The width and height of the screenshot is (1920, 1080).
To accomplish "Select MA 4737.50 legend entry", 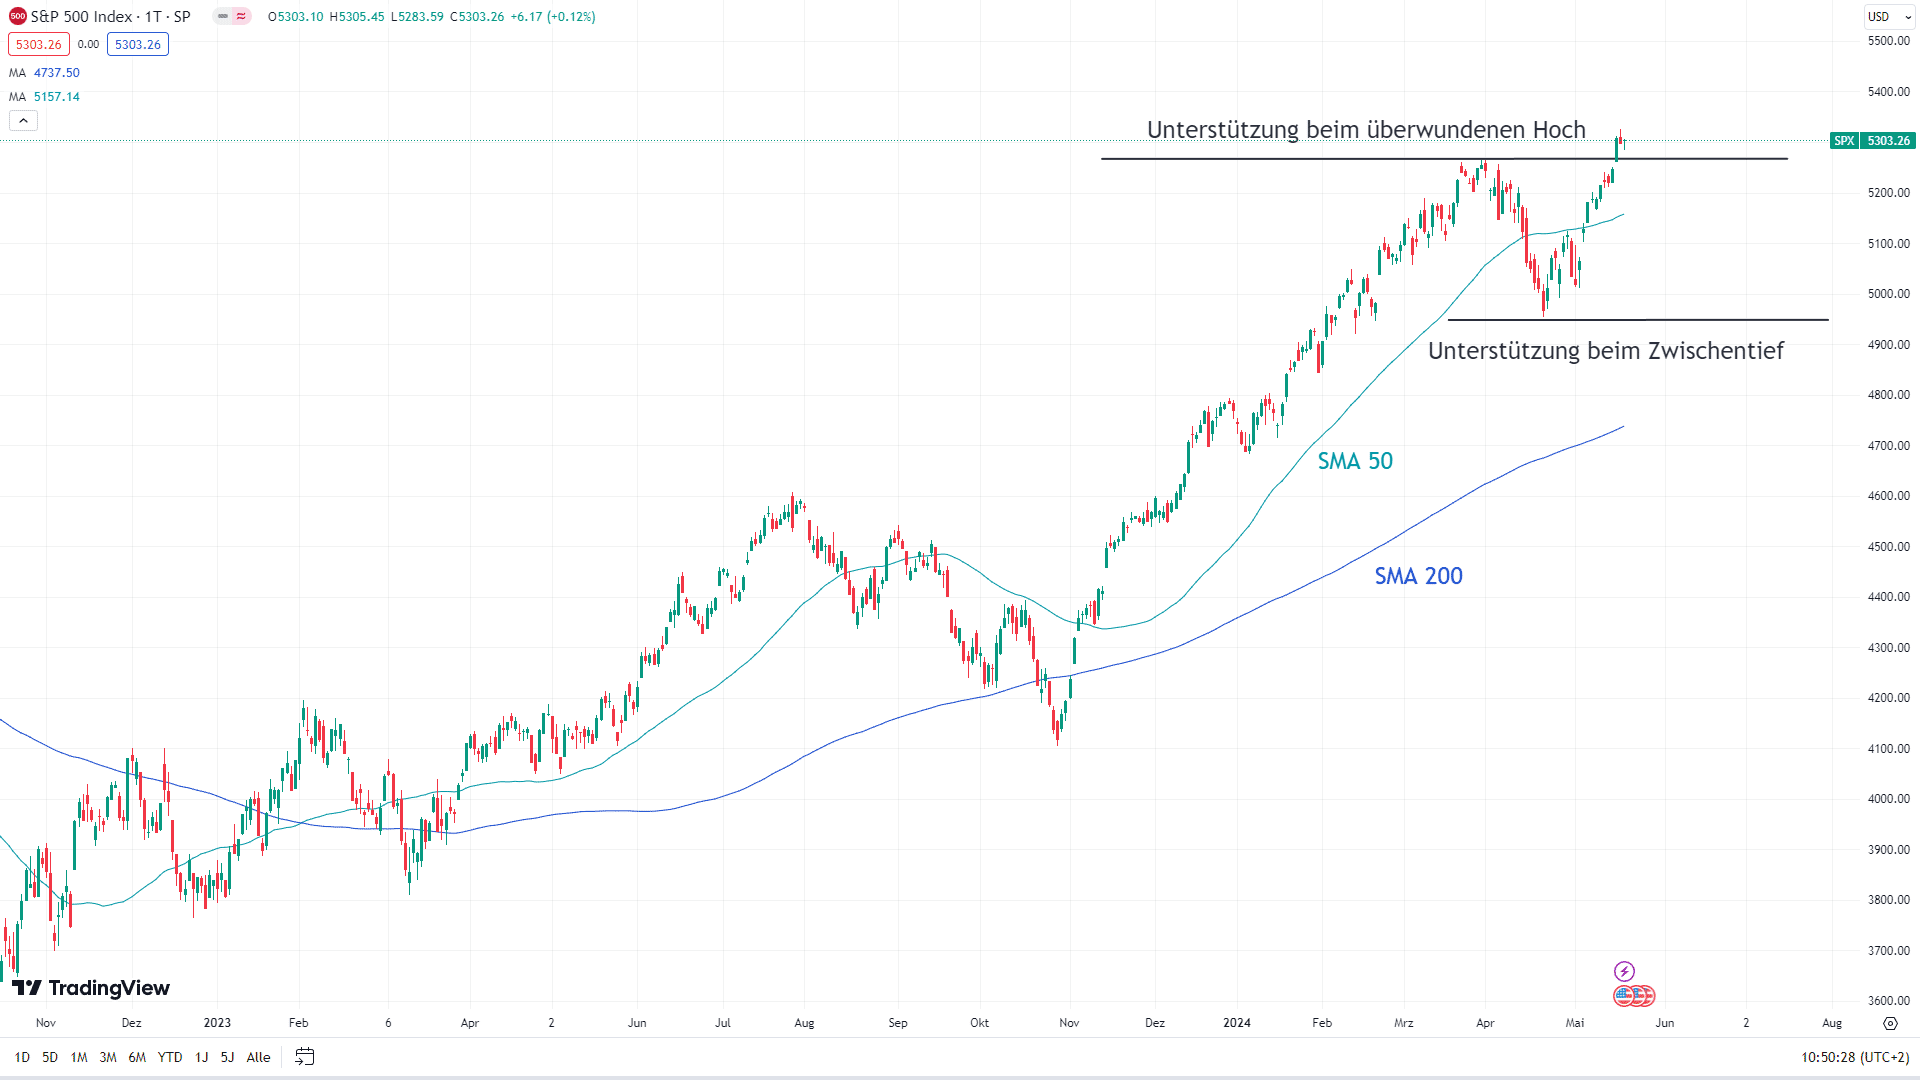I will coord(44,73).
